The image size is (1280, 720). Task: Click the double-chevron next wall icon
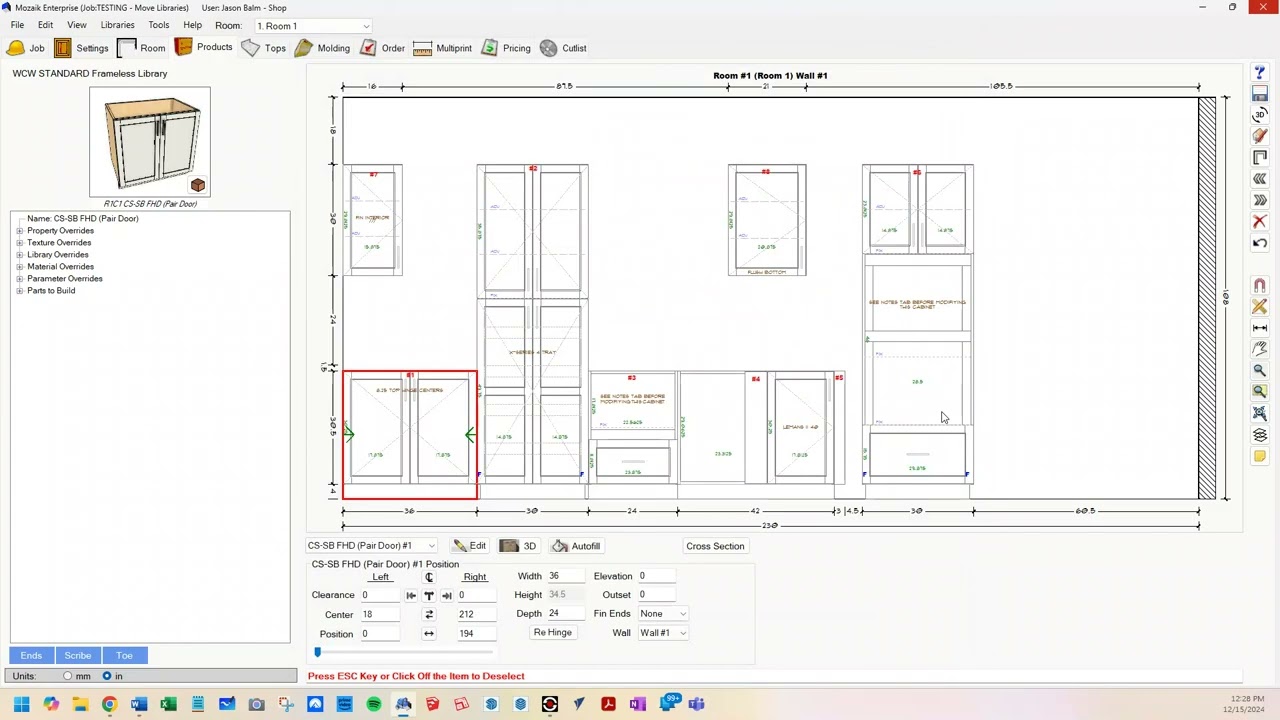[1259, 200]
